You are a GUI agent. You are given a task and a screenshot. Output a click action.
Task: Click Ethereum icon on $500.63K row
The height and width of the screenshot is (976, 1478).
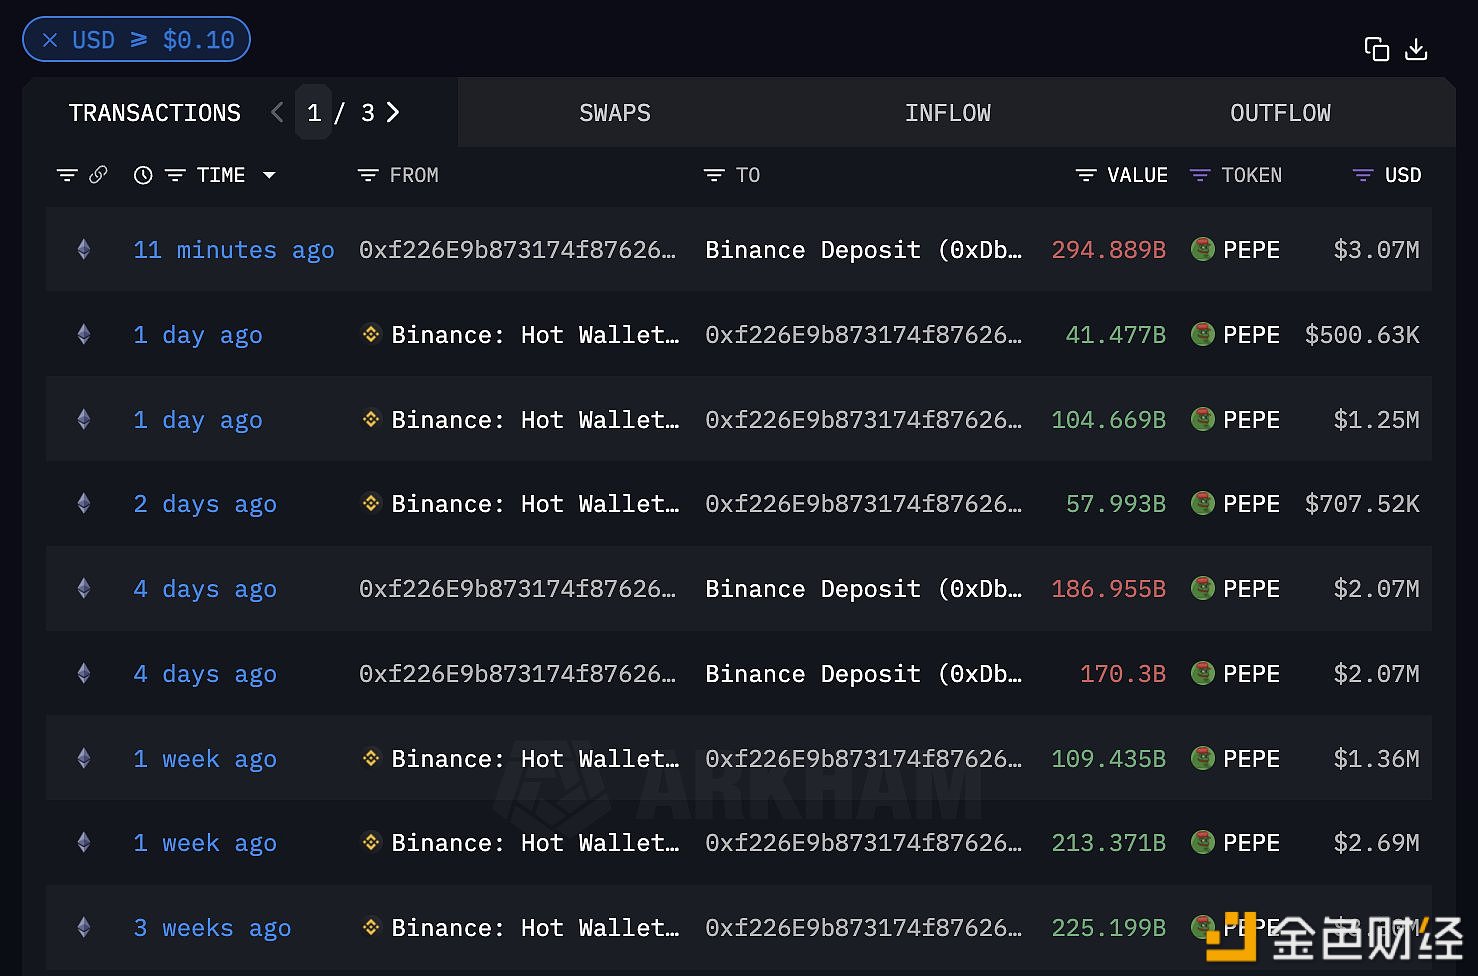tap(84, 335)
